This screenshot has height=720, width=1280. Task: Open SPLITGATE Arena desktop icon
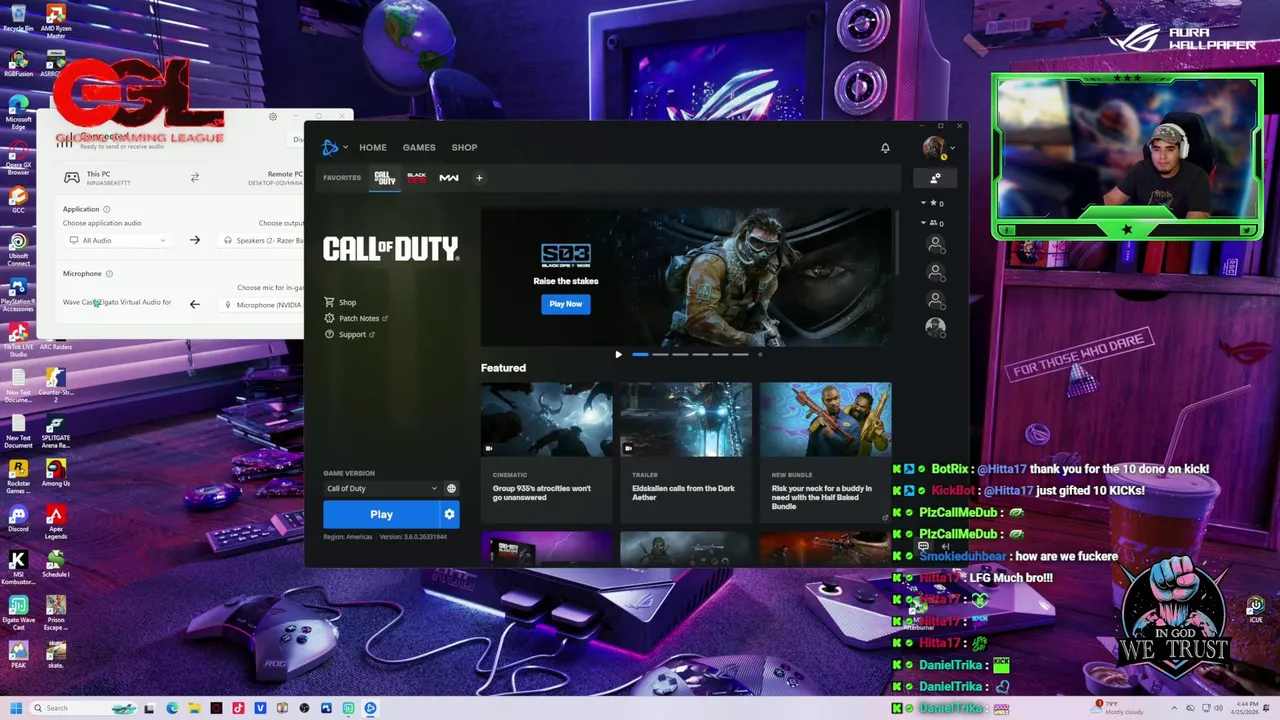click(x=56, y=430)
